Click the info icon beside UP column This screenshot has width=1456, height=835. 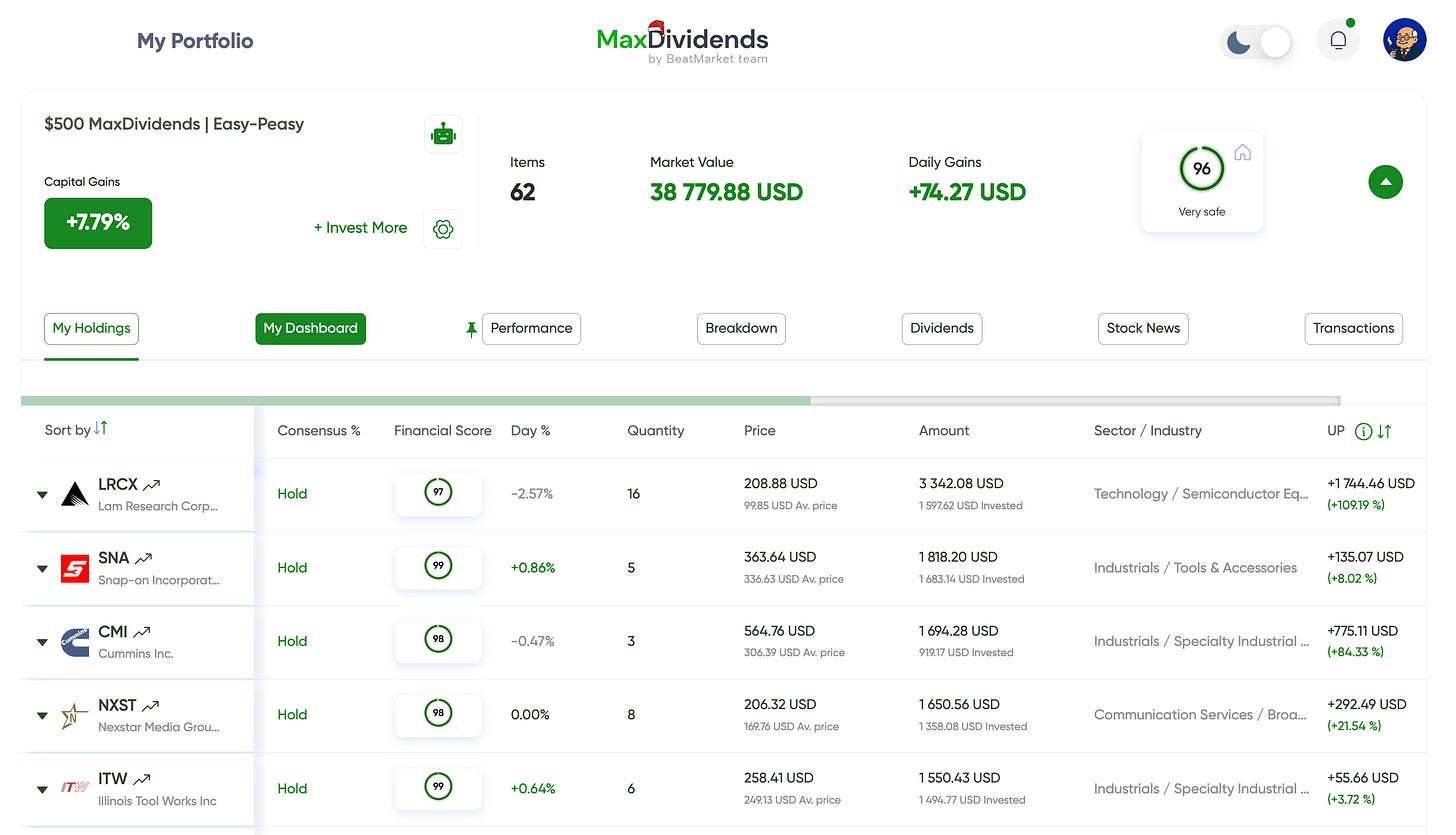[x=1363, y=432]
